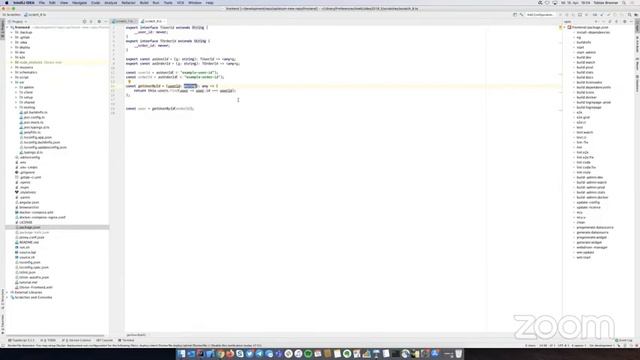Open the Refactor menu
The image size is (640, 360).
pos(128,2)
